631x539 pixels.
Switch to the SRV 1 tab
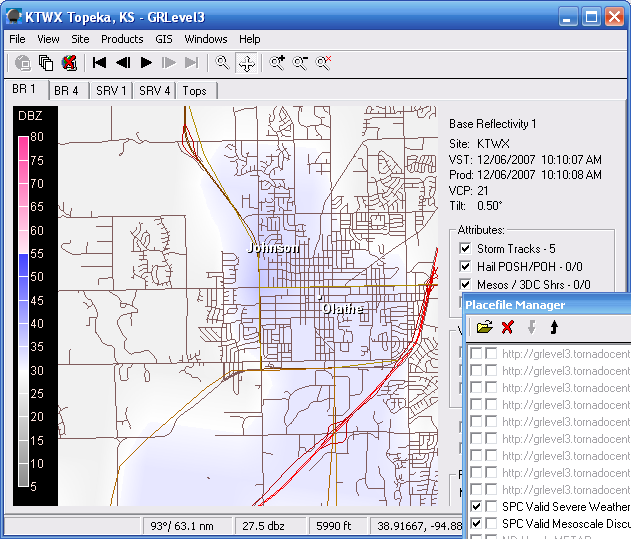pos(111,91)
